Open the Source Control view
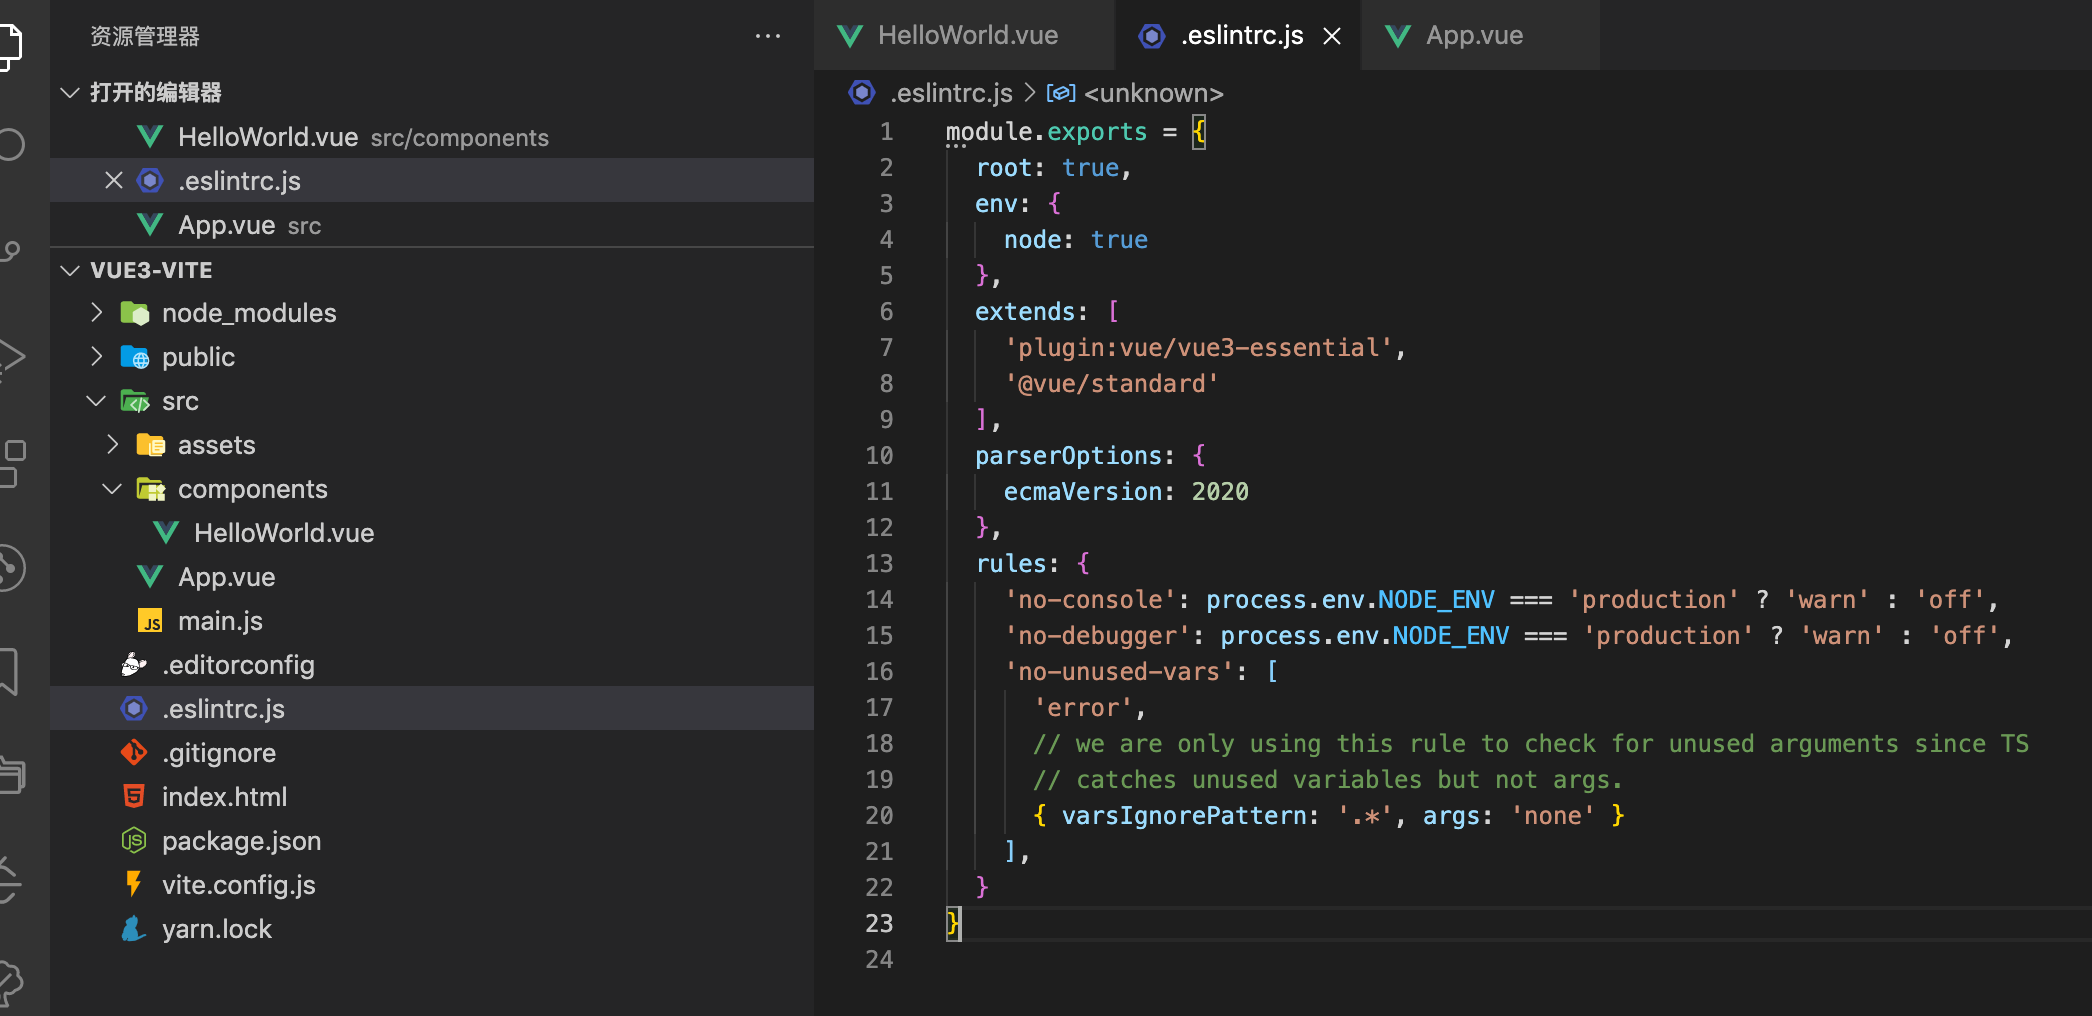 (x=12, y=250)
